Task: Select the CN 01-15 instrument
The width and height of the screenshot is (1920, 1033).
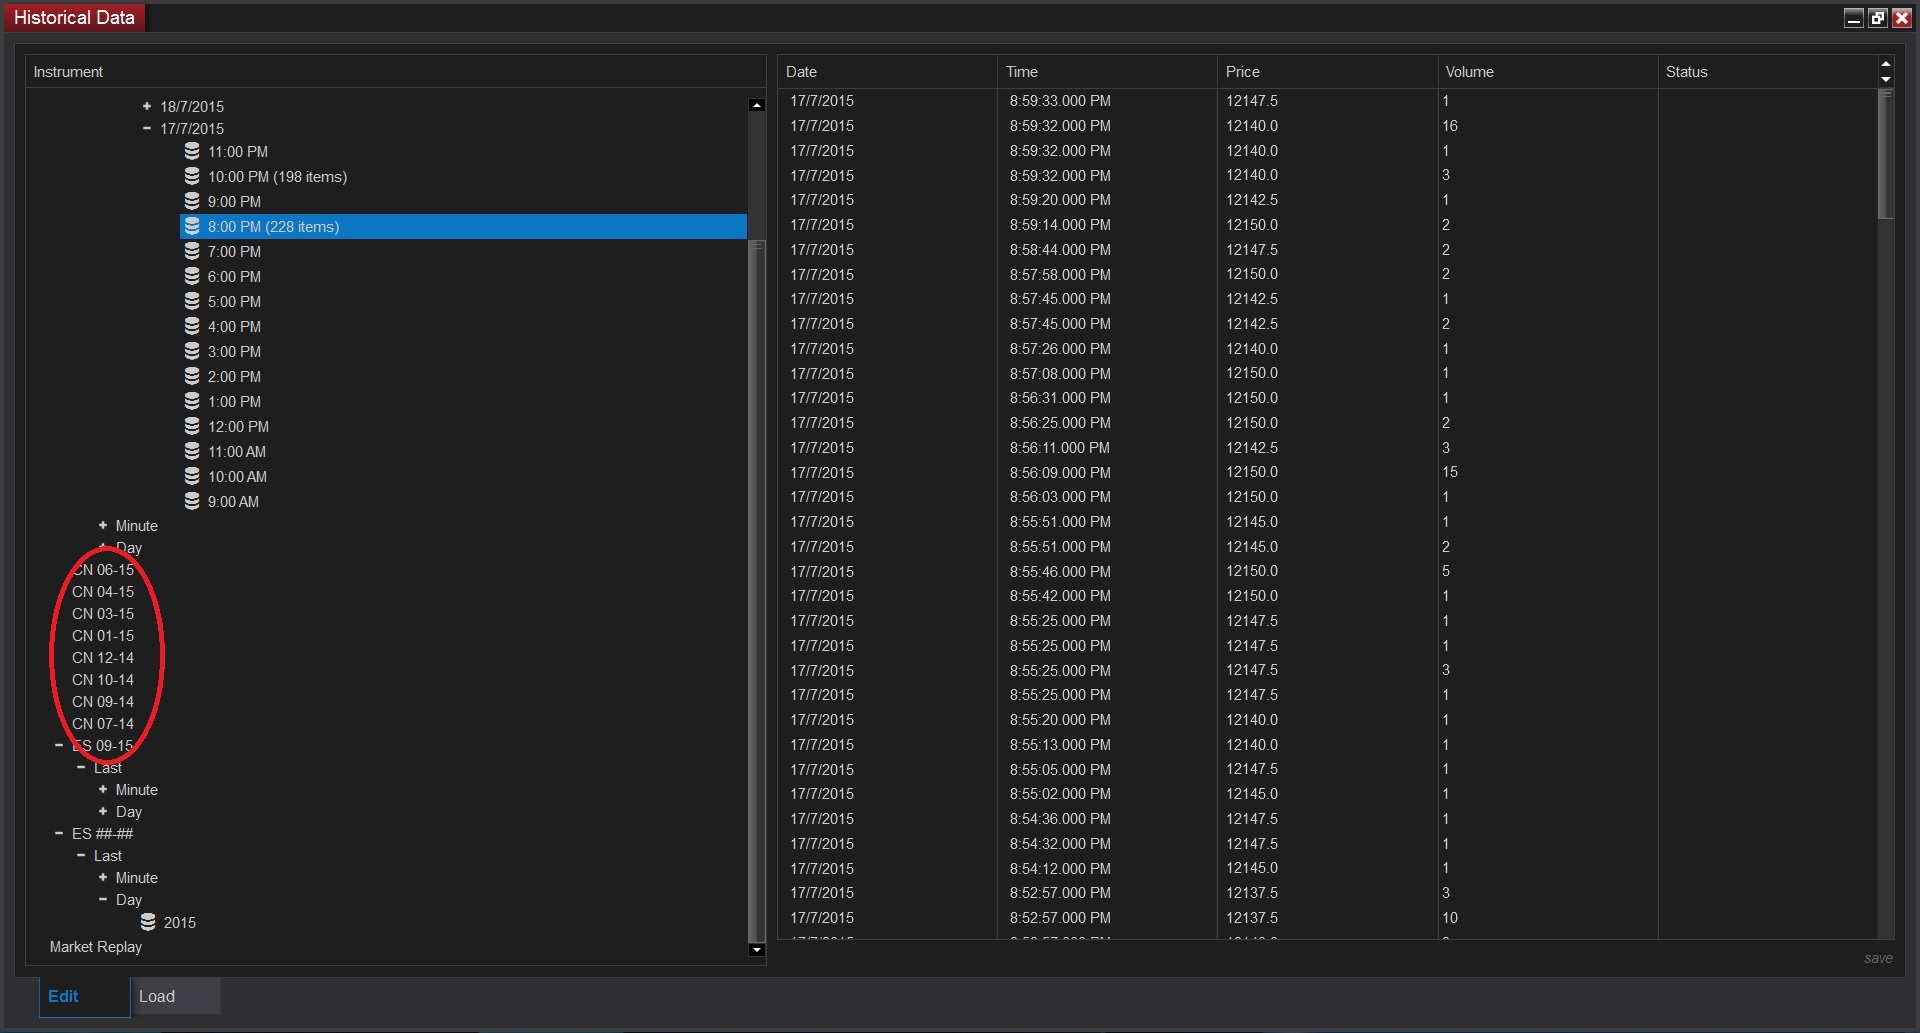Action: point(103,635)
